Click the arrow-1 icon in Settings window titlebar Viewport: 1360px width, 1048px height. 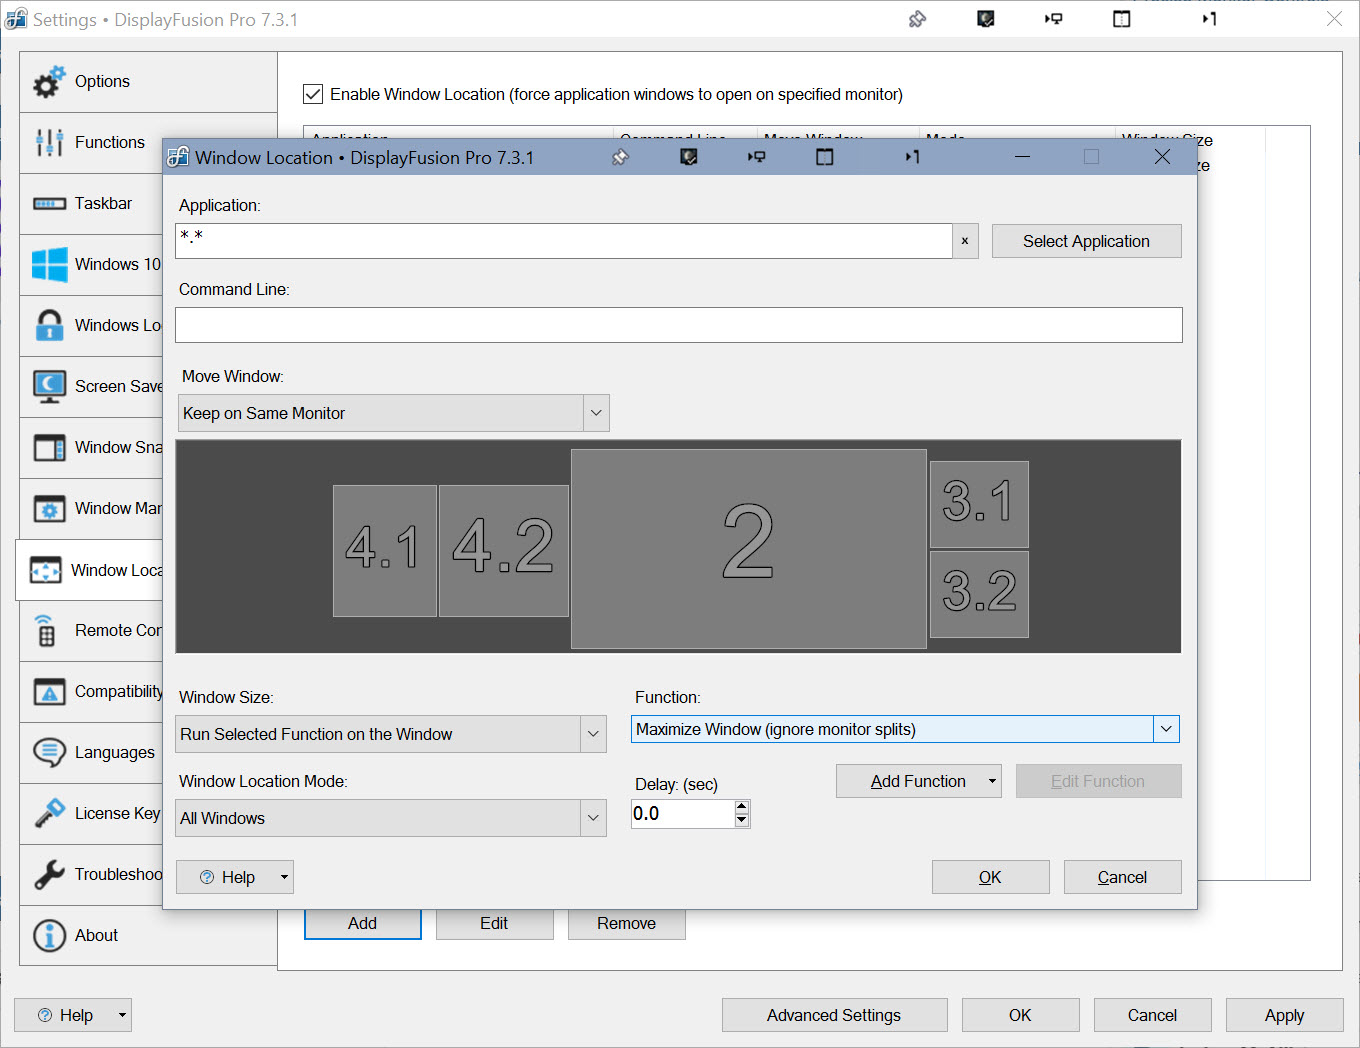[x=1209, y=19]
